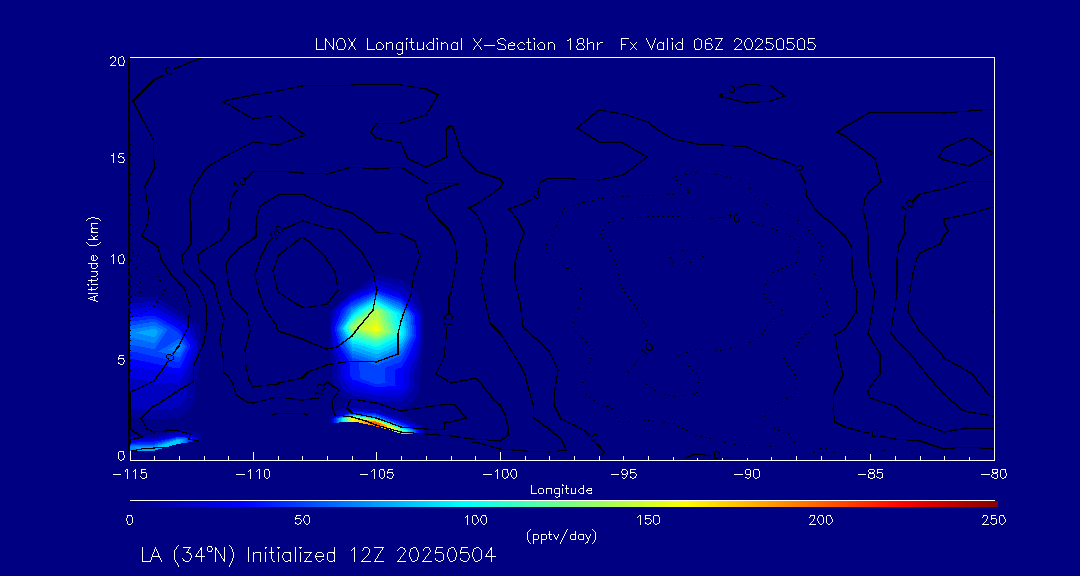1080x576 pixels.
Task: Select longitude tick label "-100"
Action: (x=500, y=475)
